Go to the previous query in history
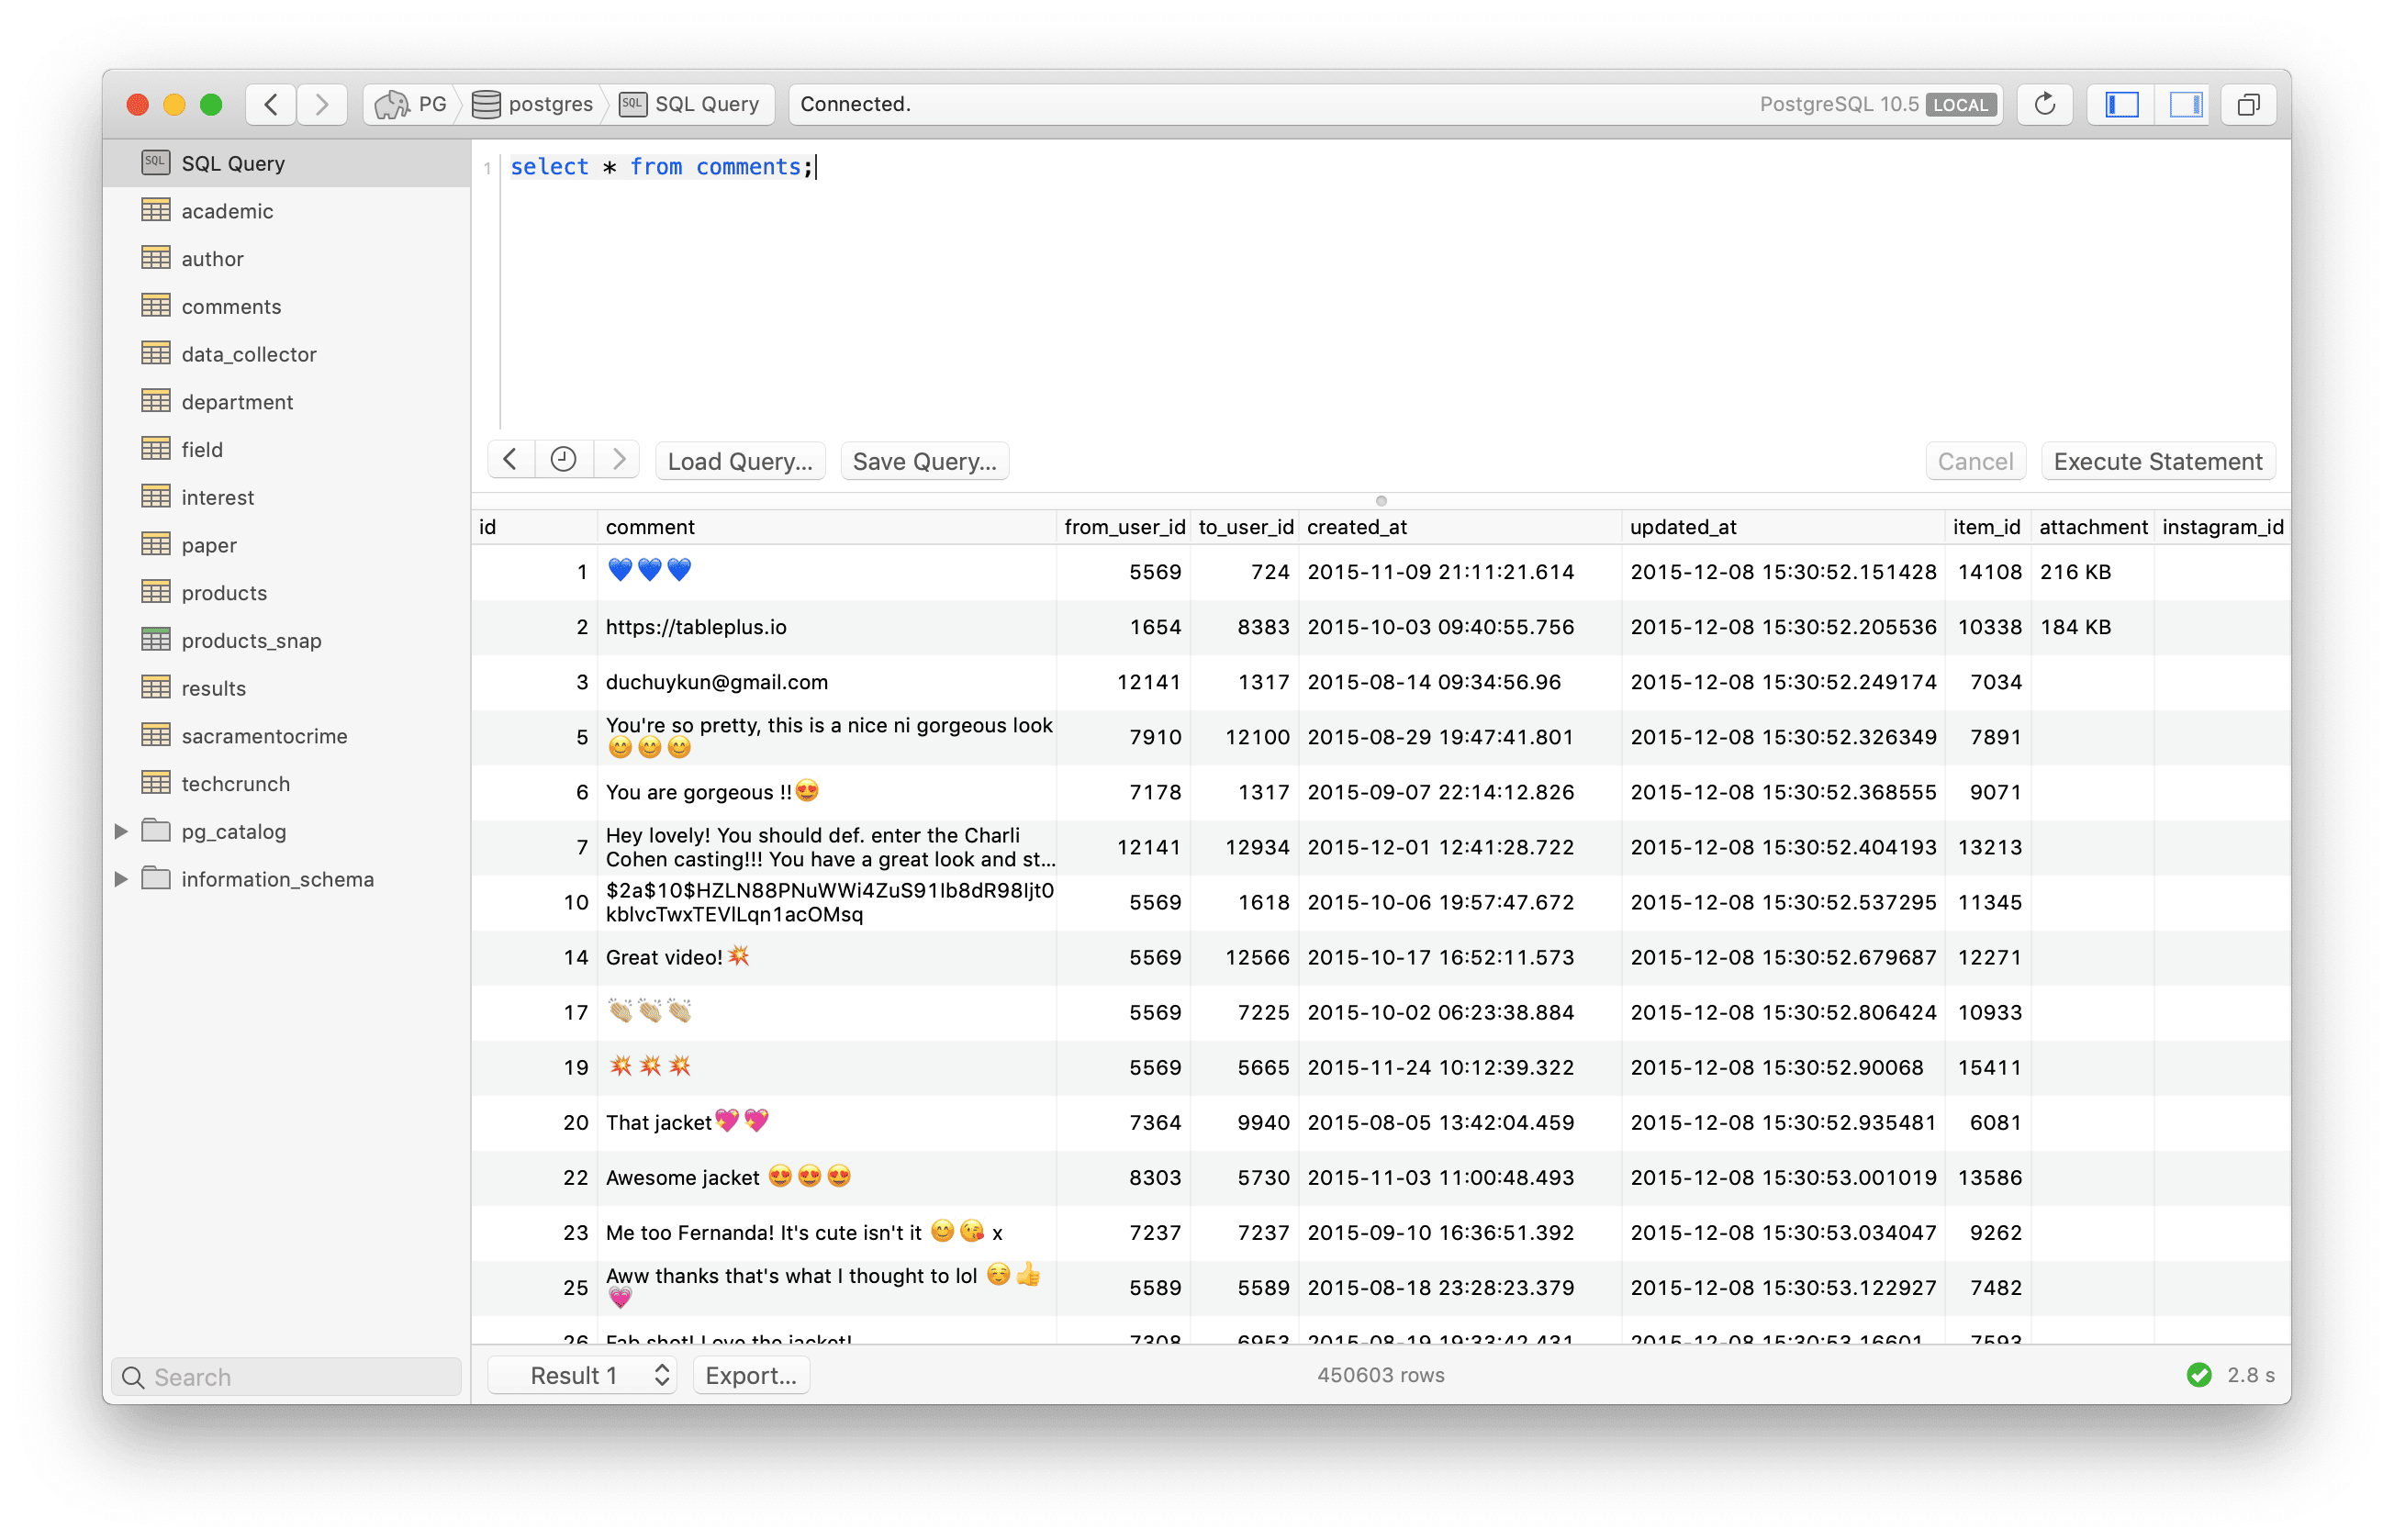The height and width of the screenshot is (1540, 2394). [511, 460]
